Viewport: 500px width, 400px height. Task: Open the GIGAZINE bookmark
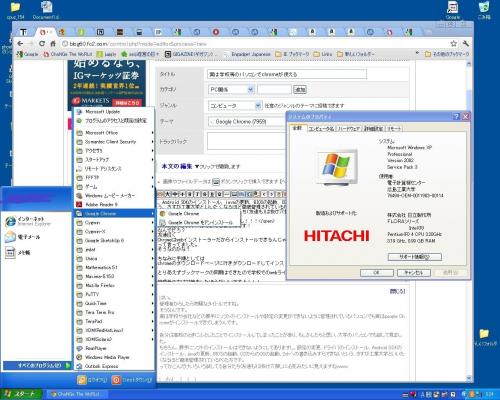pyautogui.click(x=191, y=54)
